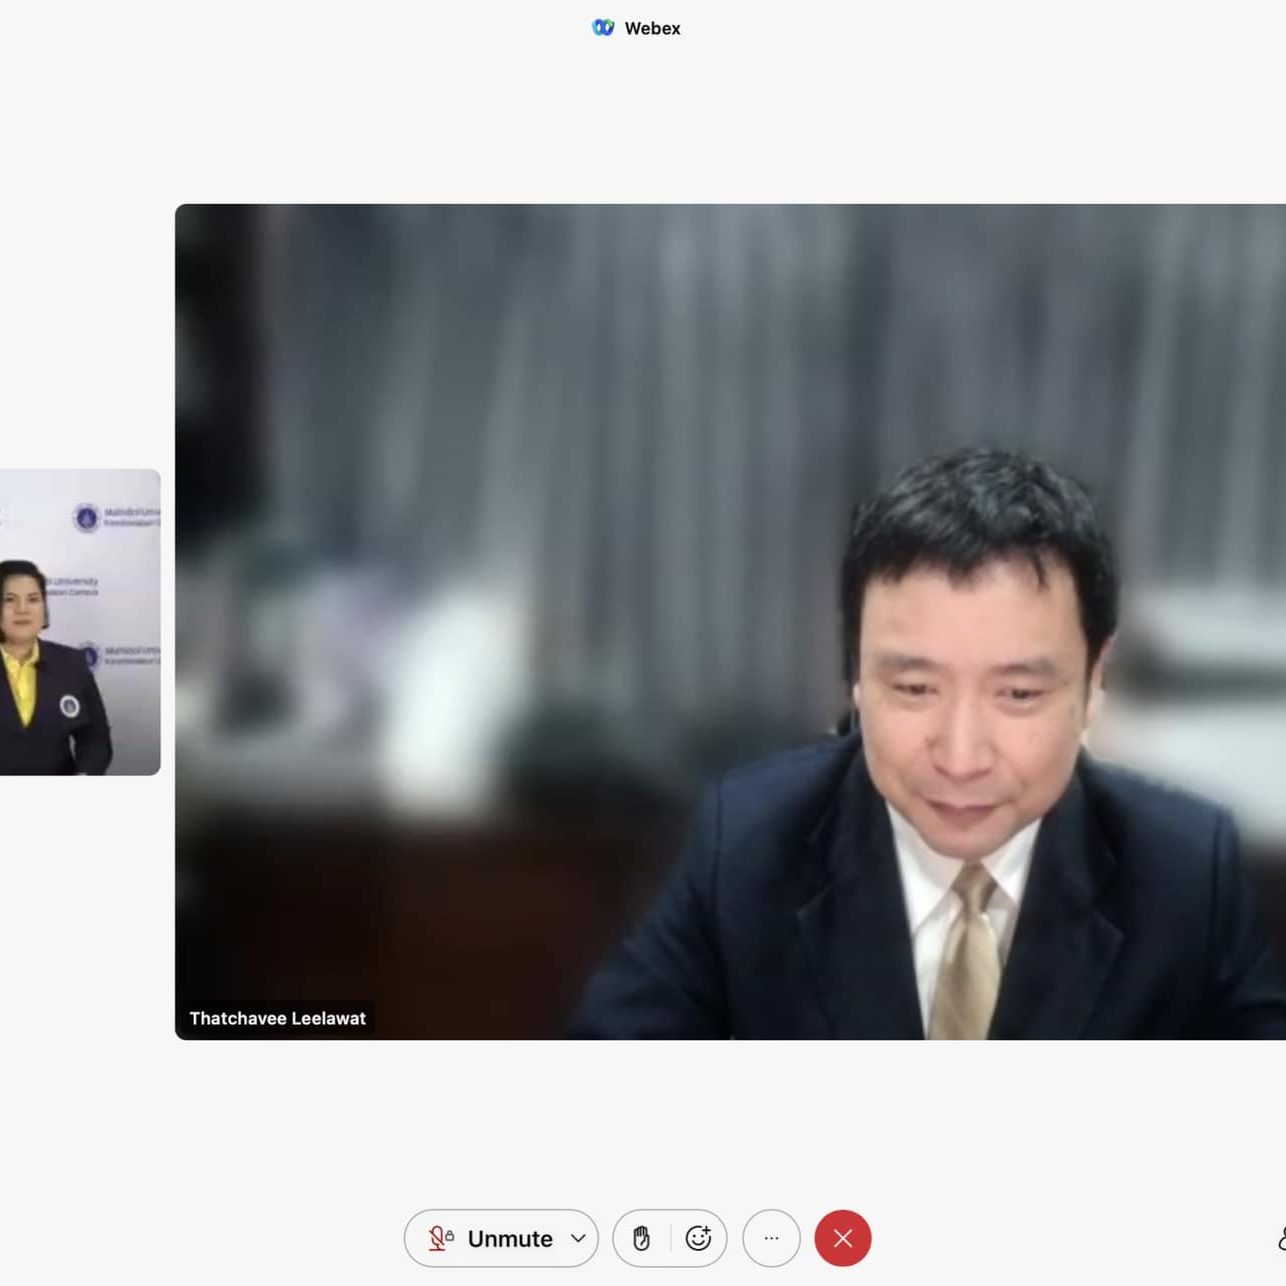Viewport: 1286px width, 1286px height.
Task: Raise your hand in the meeting
Action: click(642, 1239)
